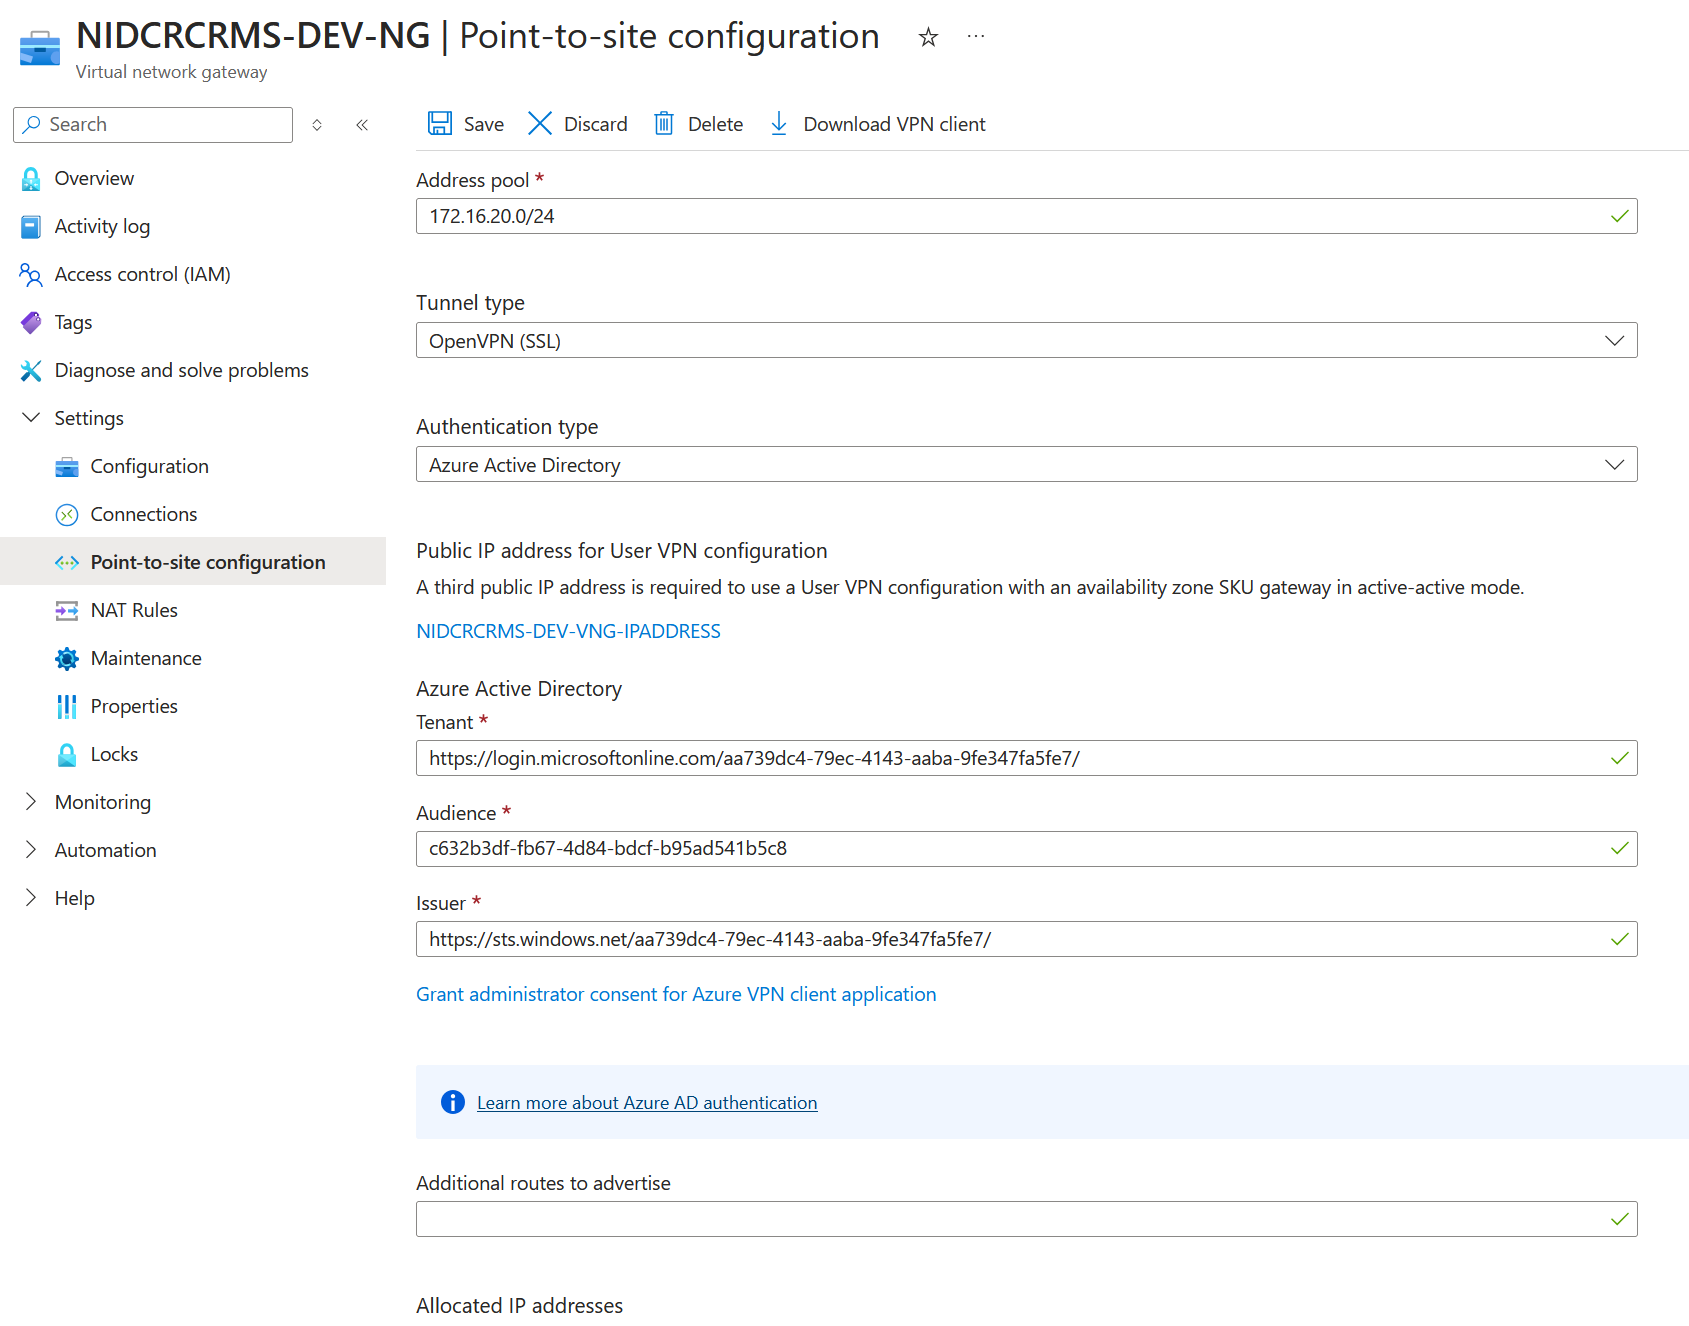The height and width of the screenshot is (1326, 1689).
Task: Click the Point-to-site arrows icon
Action: point(67,563)
